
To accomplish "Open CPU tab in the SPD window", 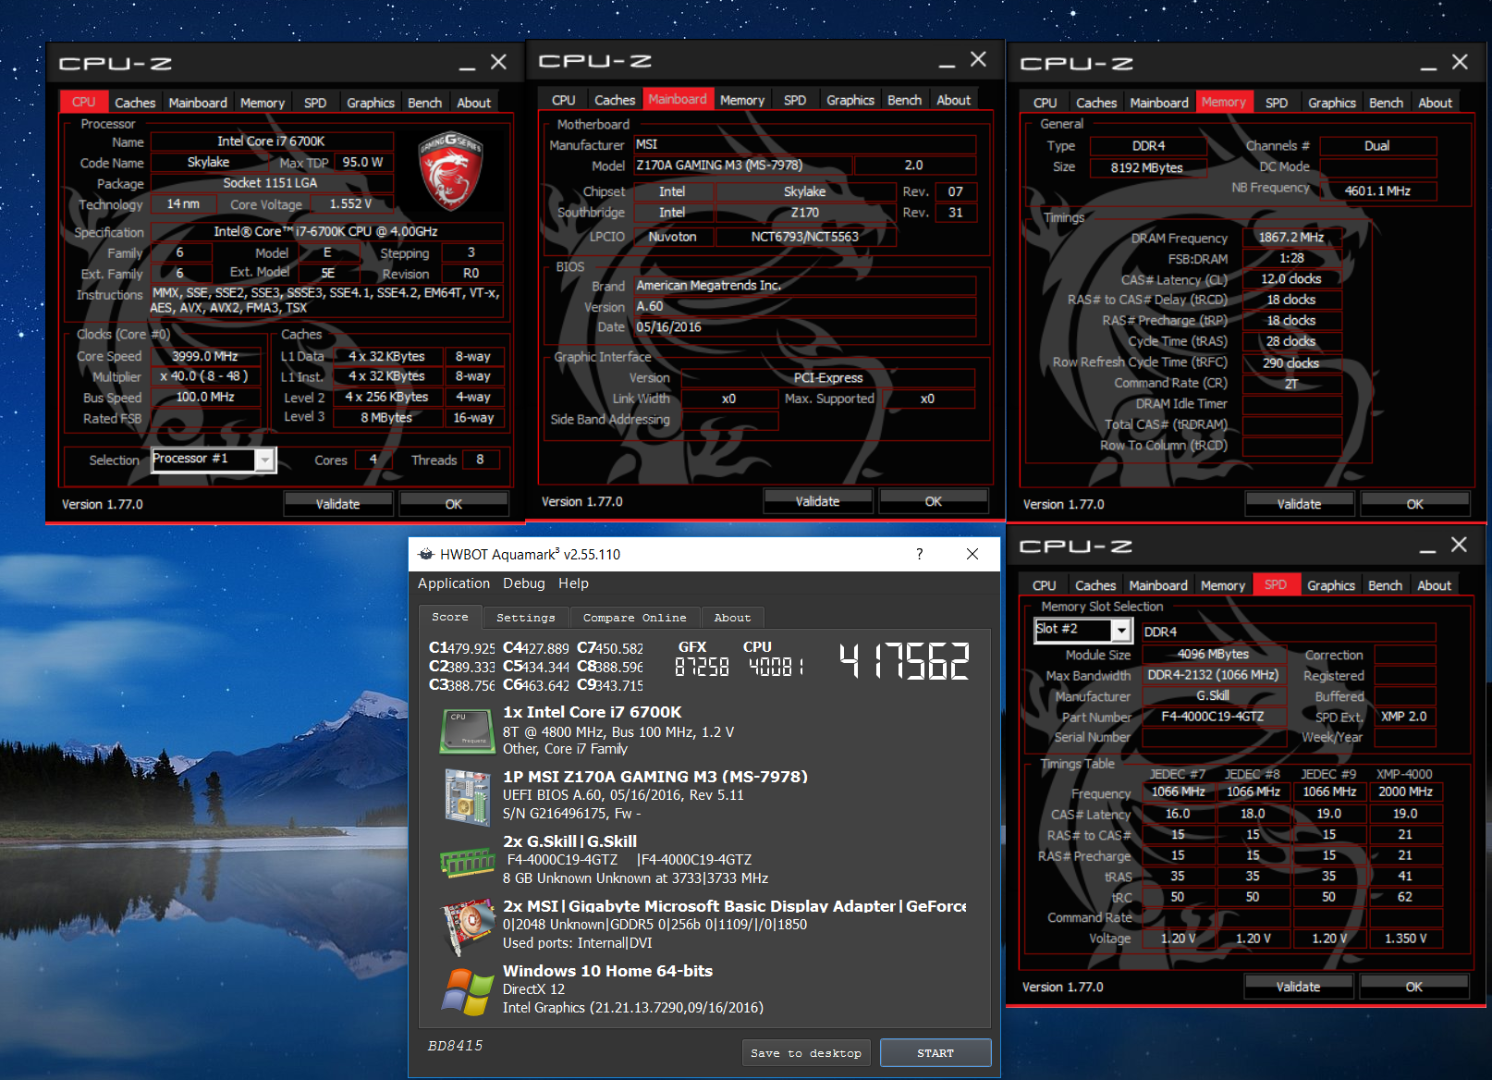I will pyautogui.click(x=1044, y=585).
